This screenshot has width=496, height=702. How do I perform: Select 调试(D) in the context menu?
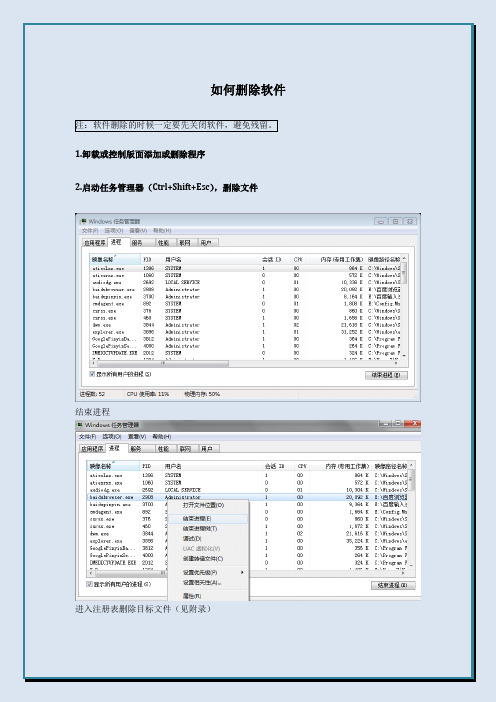[192, 539]
